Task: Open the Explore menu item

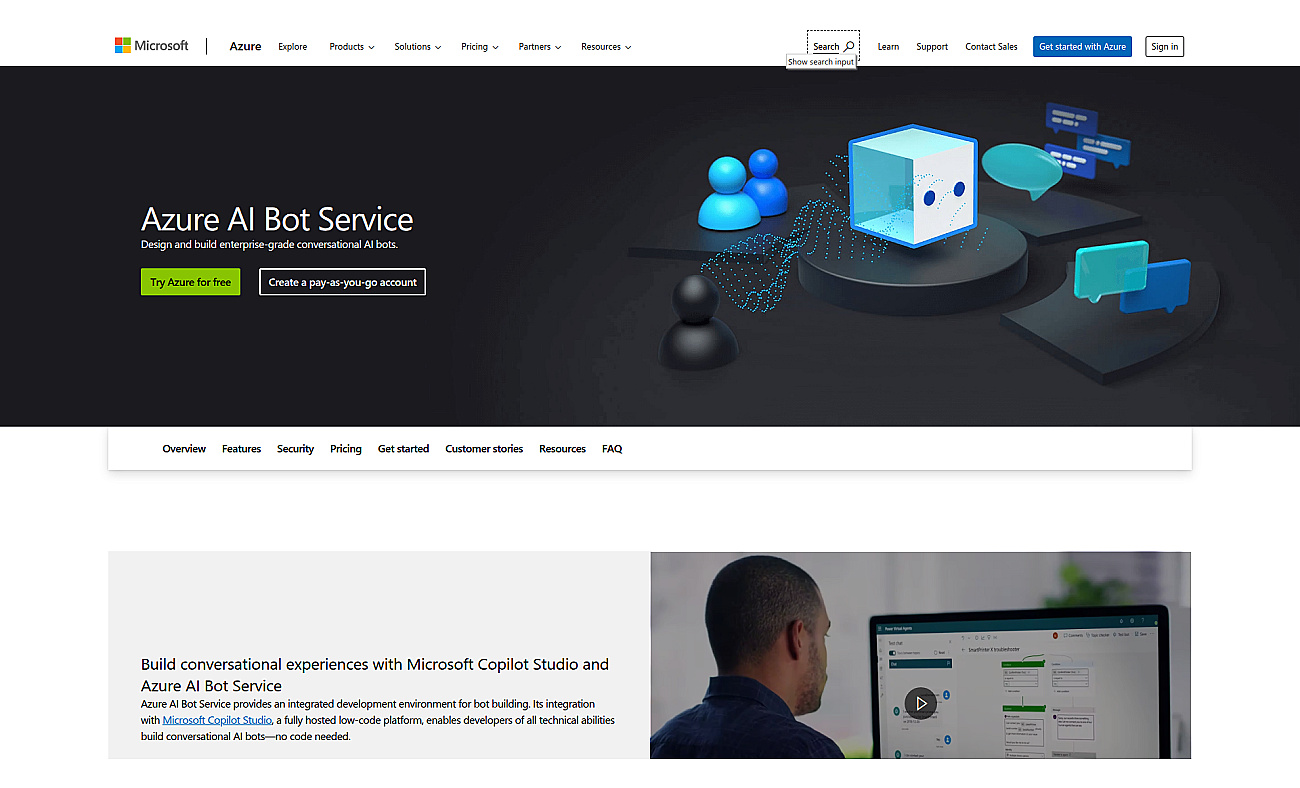Action: [x=293, y=47]
